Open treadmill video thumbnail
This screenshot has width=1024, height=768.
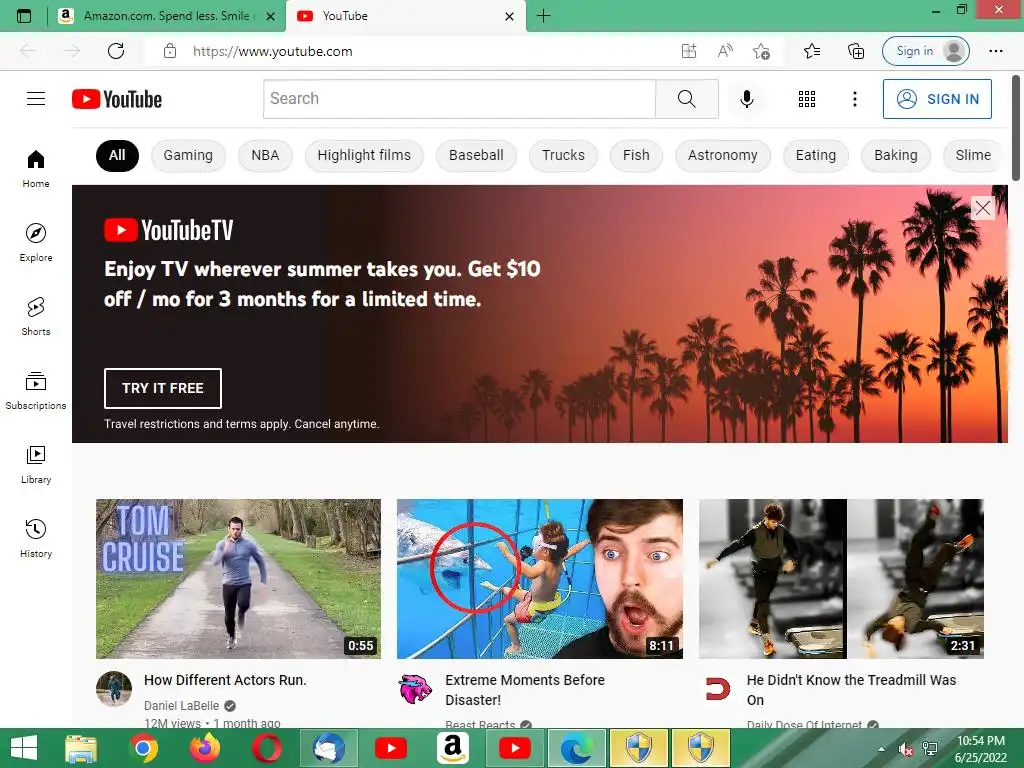[841, 579]
